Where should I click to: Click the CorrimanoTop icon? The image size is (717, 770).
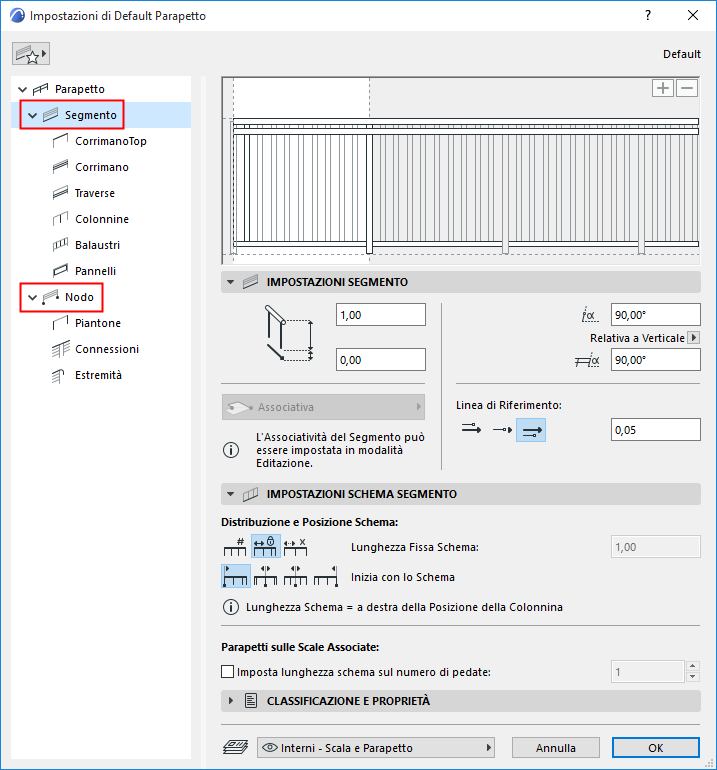(x=60, y=141)
